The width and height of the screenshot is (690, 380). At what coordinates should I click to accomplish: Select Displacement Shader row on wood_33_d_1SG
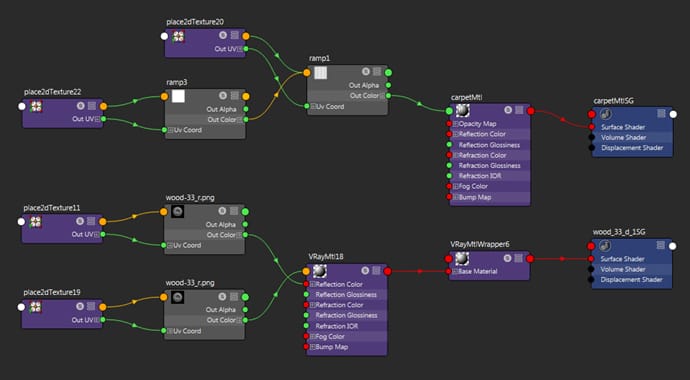[631, 280]
